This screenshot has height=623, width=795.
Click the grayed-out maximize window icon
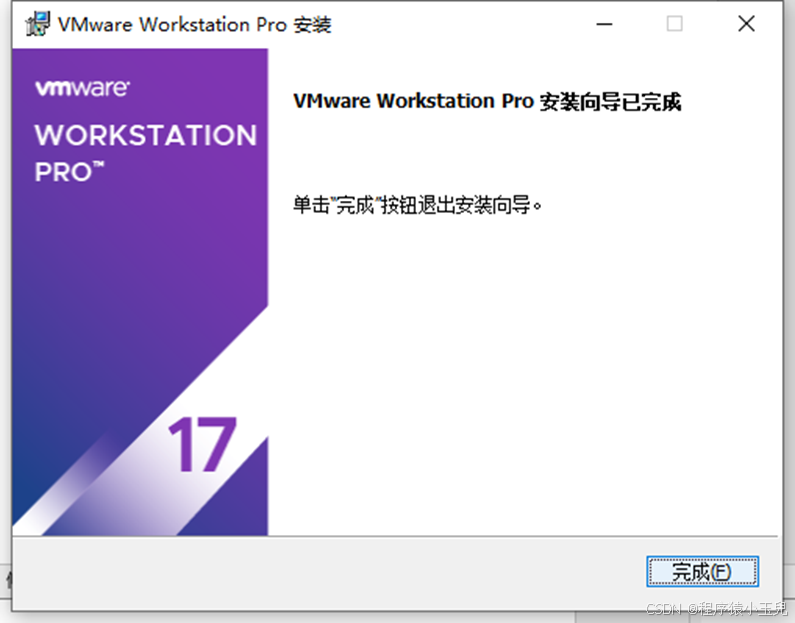coord(674,23)
